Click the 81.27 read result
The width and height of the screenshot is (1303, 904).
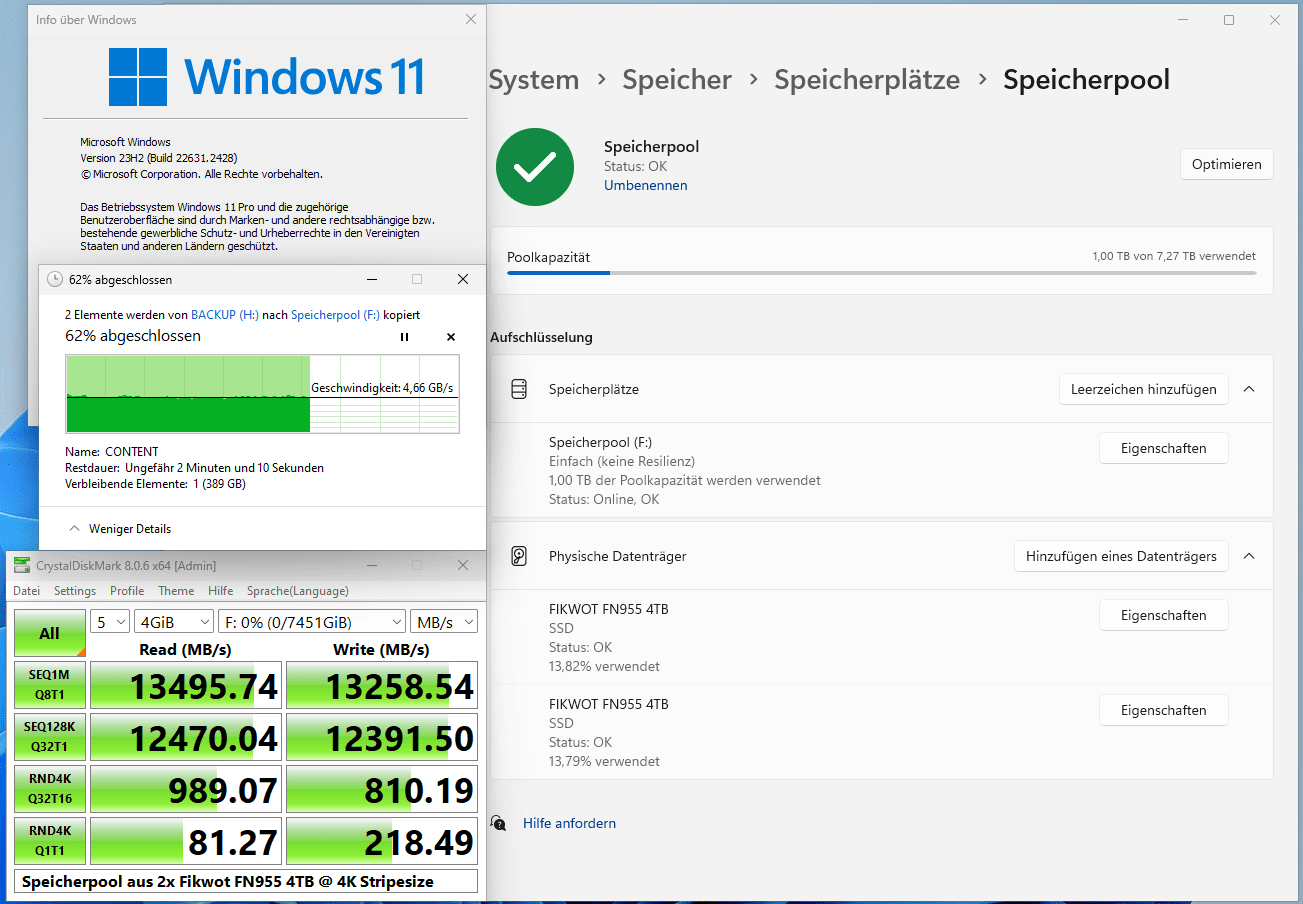coord(186,842)
